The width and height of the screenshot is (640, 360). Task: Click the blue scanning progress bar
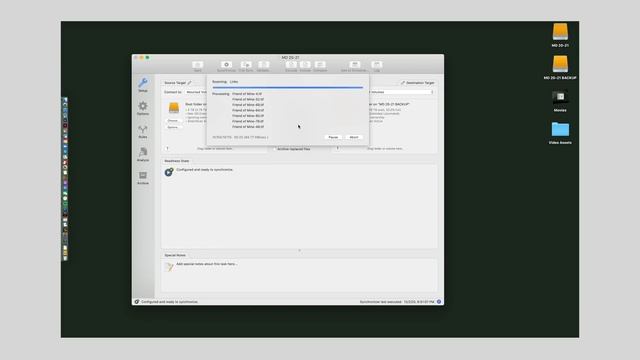(288, 87)
